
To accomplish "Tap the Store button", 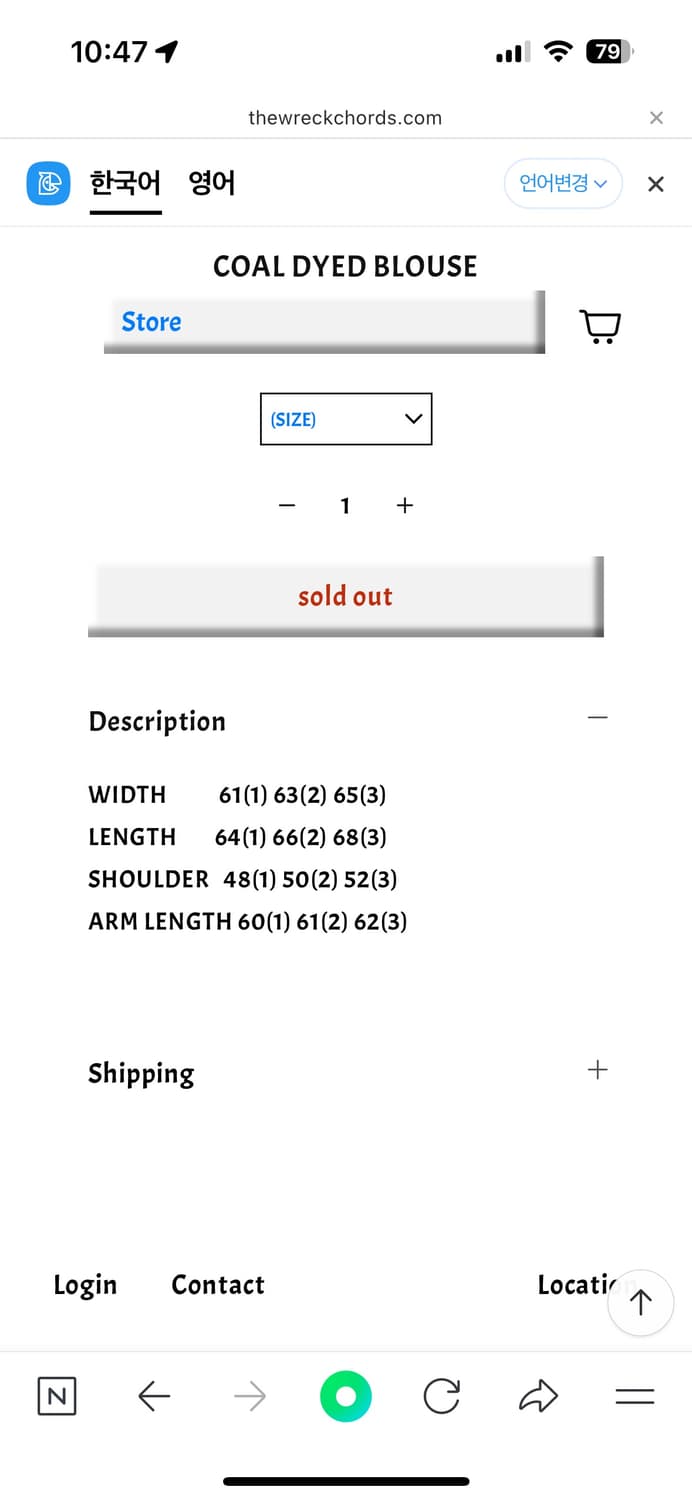I will (x=323, y=322).
